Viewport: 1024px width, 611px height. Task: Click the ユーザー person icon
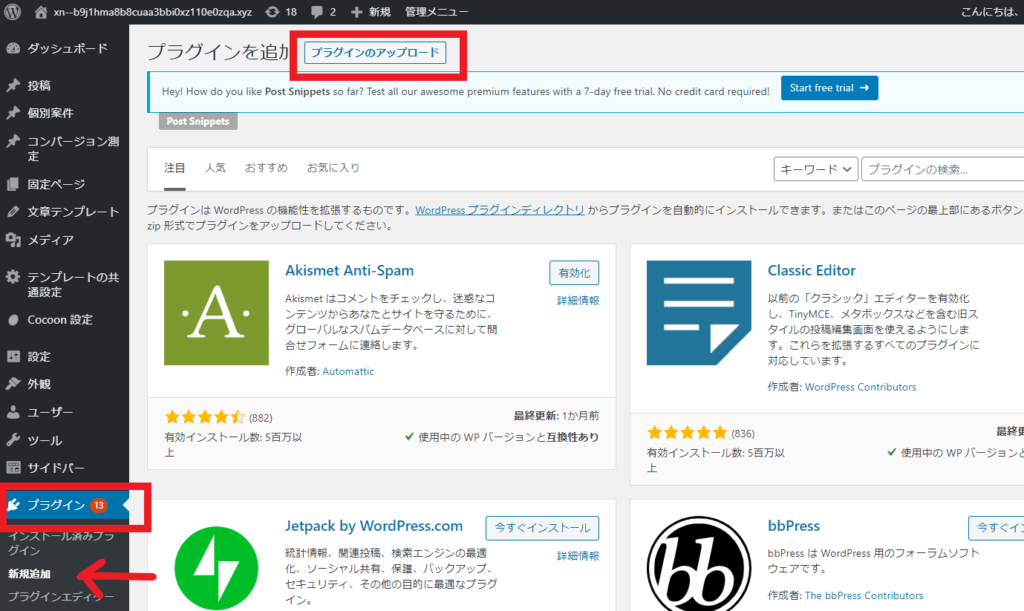pyautogui.click(x=13, y=412)
